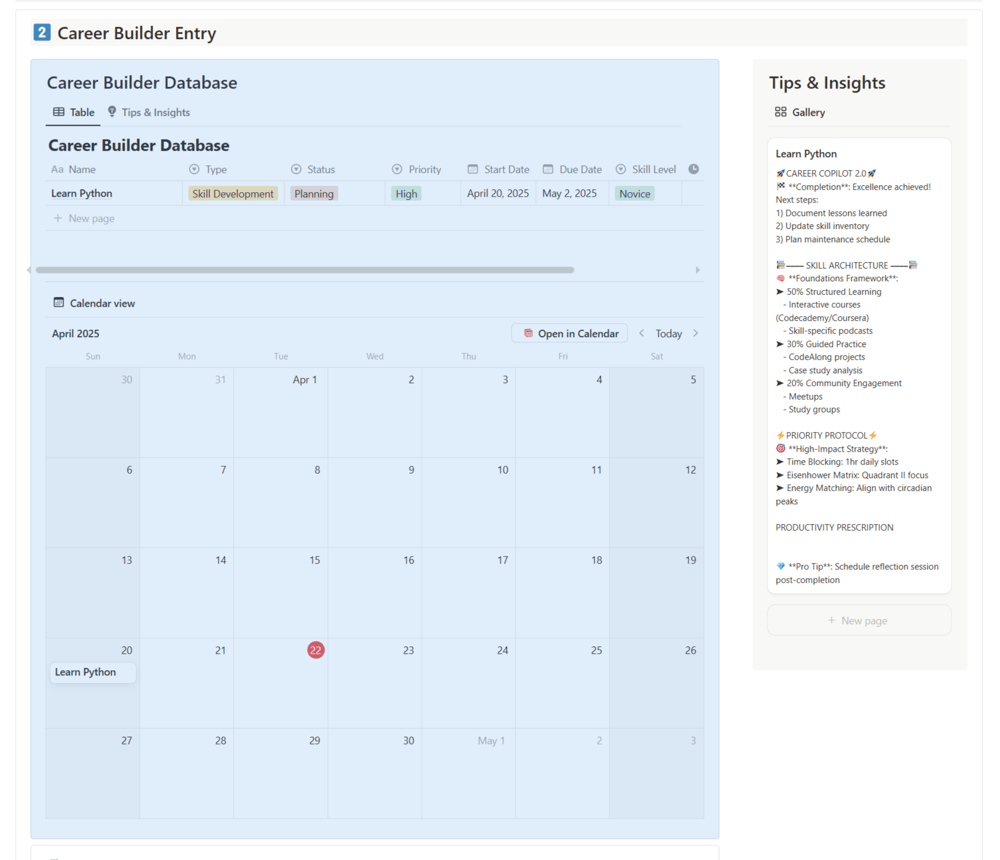Click Career Builder Database top title
Image resolution: width=1000 pixels, height=860 pixels.
[142, 82]
